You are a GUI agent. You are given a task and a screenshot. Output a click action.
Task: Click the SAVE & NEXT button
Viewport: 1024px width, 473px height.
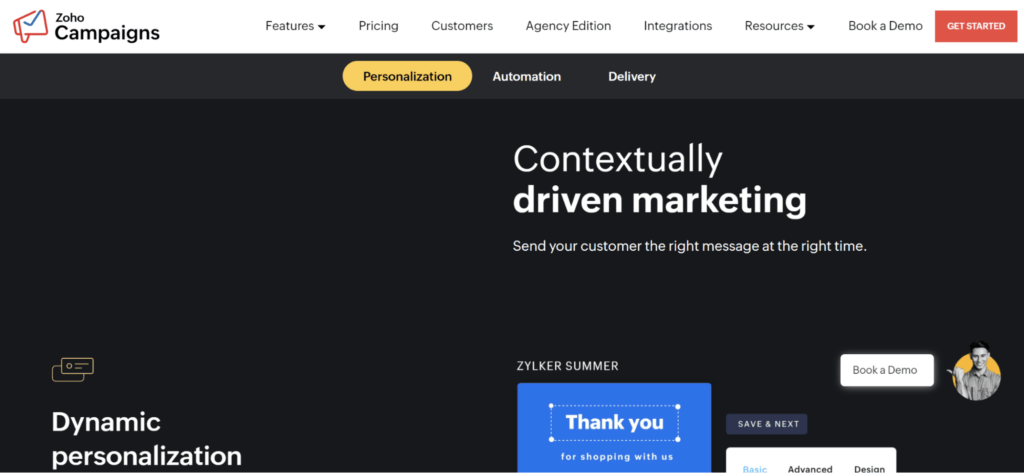[x=767, y=424]
